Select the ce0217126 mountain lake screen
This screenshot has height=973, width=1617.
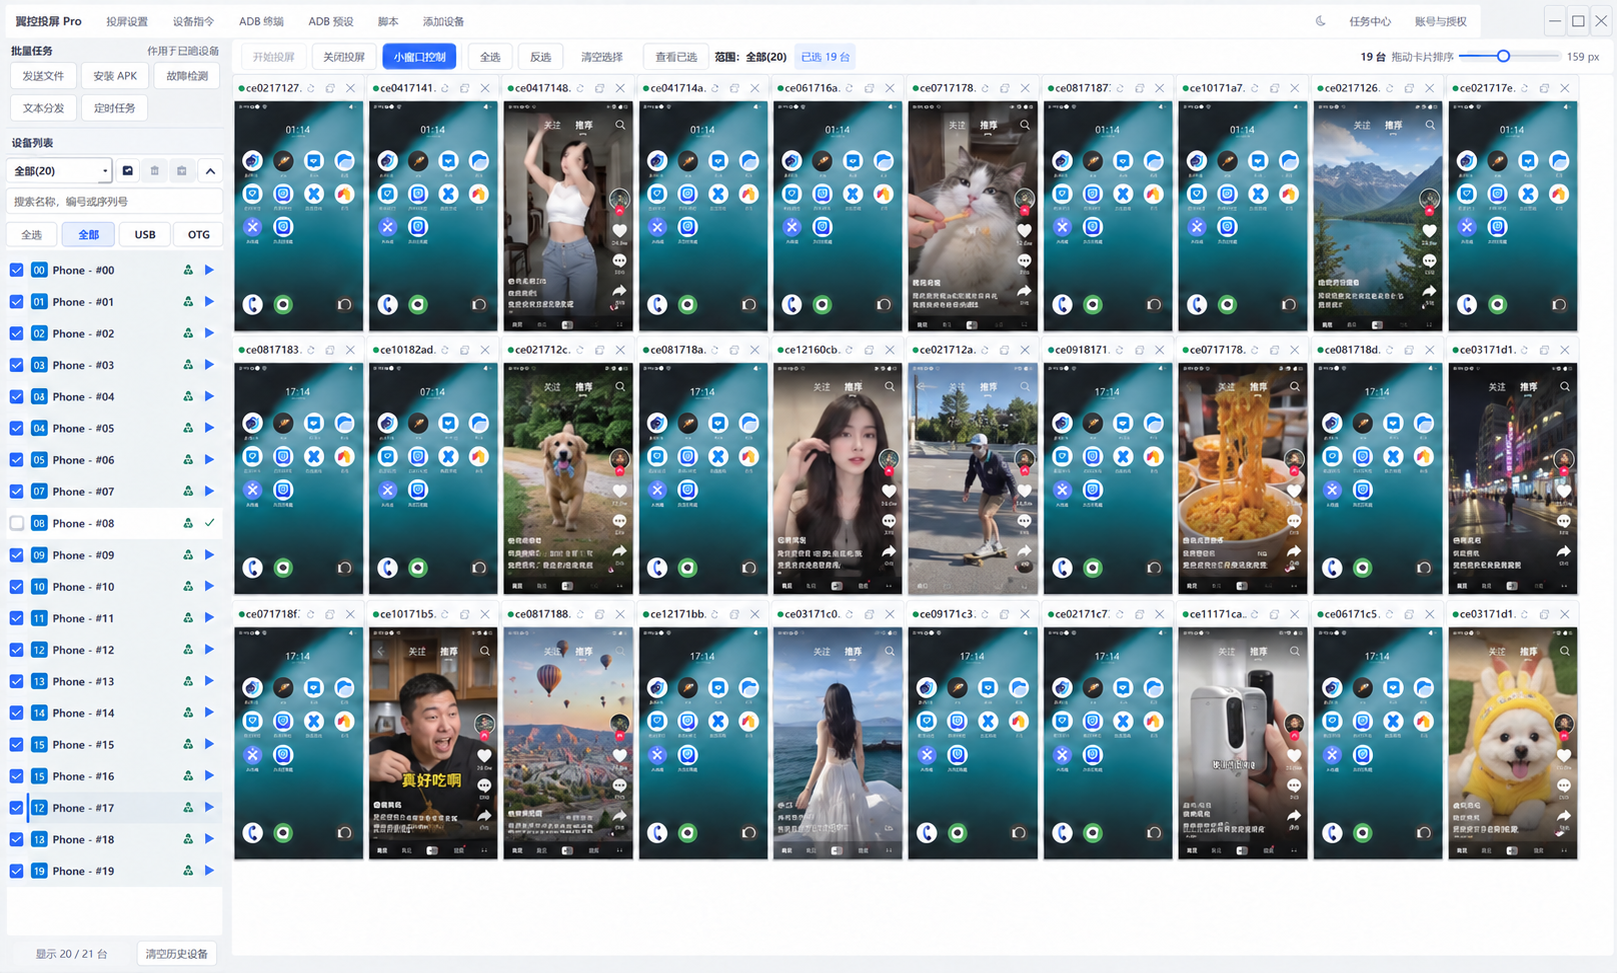click(1378, 216)
